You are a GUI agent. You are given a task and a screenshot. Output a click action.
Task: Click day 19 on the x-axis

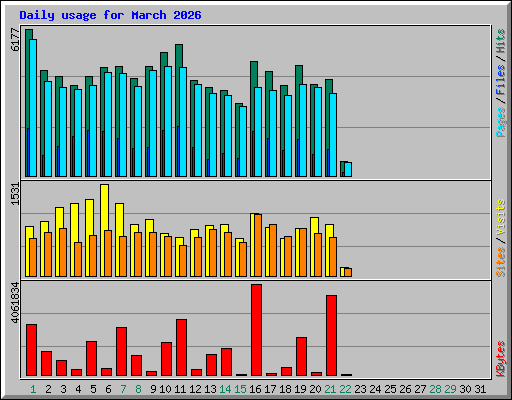[x=300, y=389]
